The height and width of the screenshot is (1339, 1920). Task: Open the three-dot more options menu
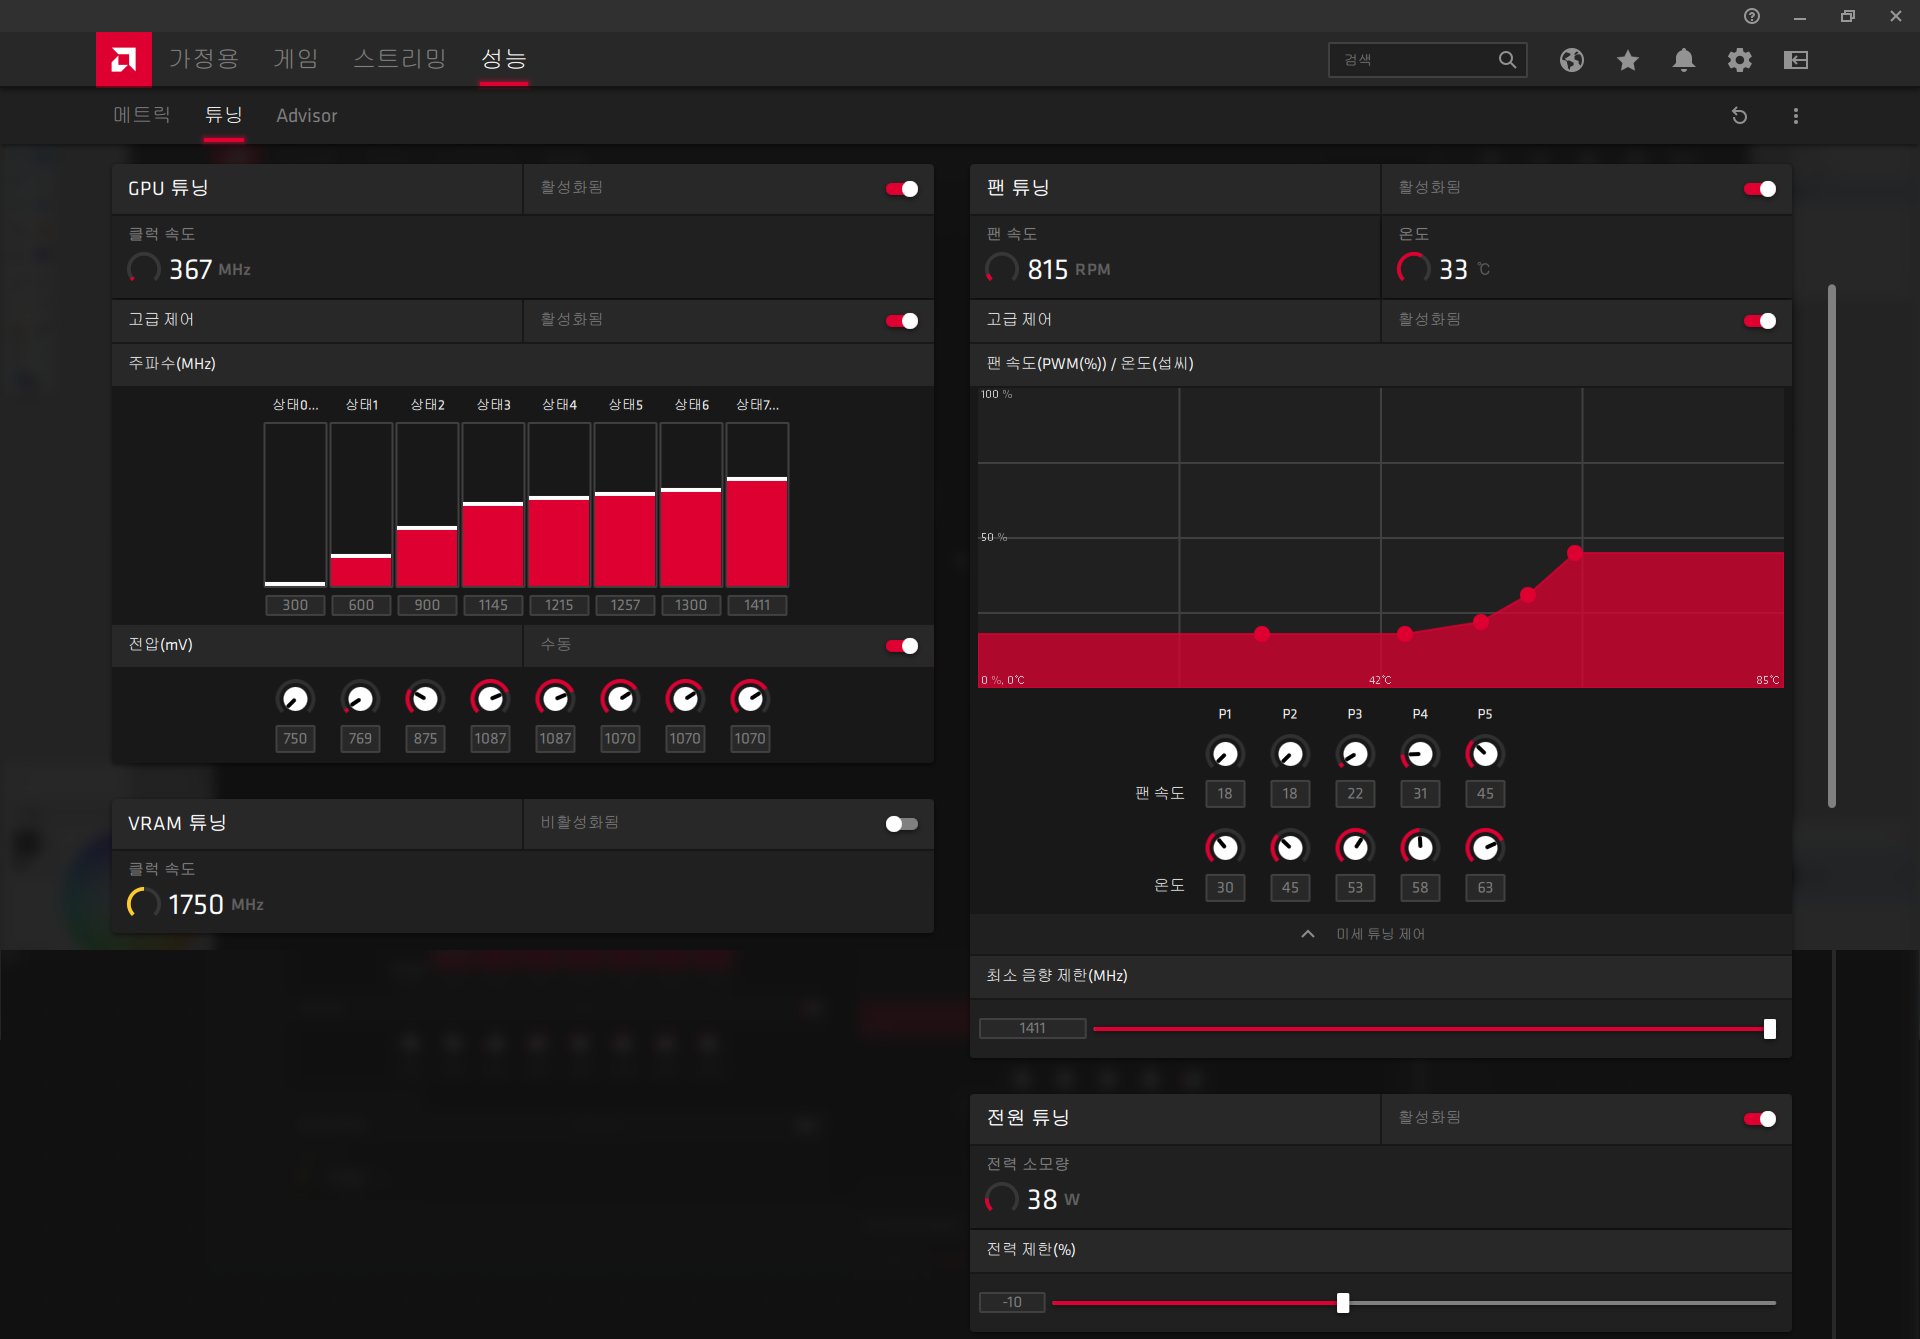coord(1795,116)
